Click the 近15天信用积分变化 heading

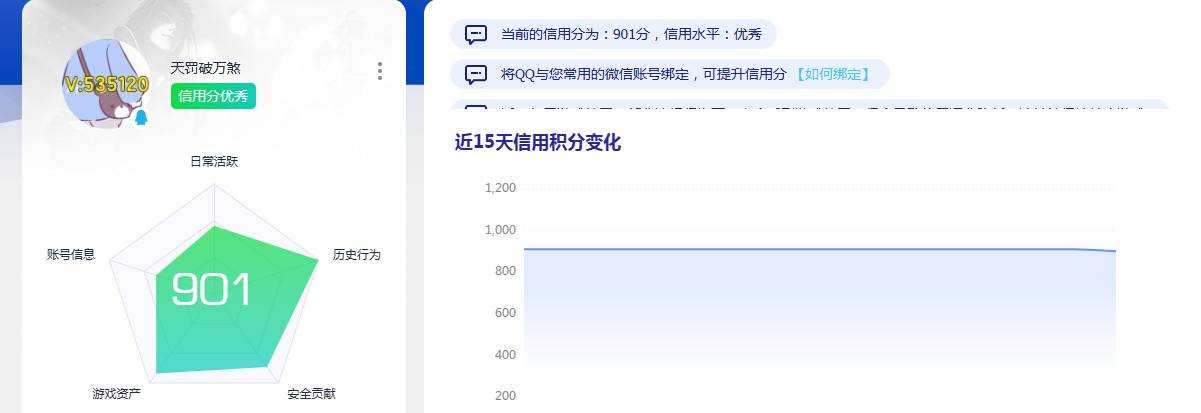pyautogui.click(x=538, y=143)
